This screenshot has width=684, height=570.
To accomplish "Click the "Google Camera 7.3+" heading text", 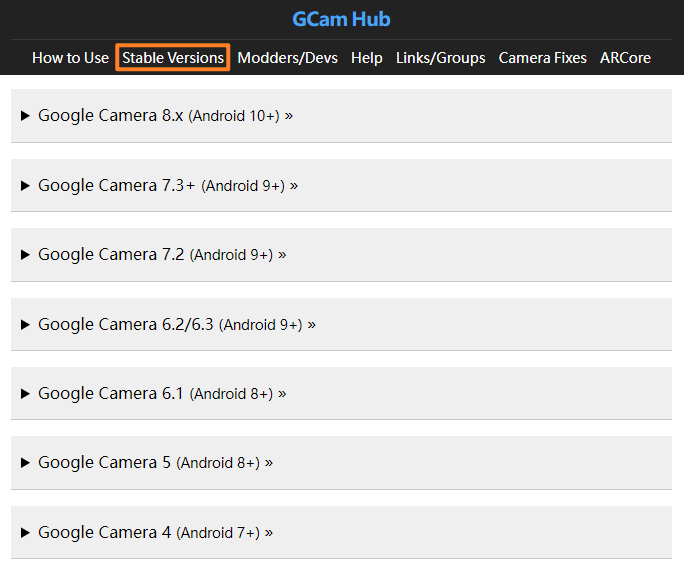I will [116, 185].
